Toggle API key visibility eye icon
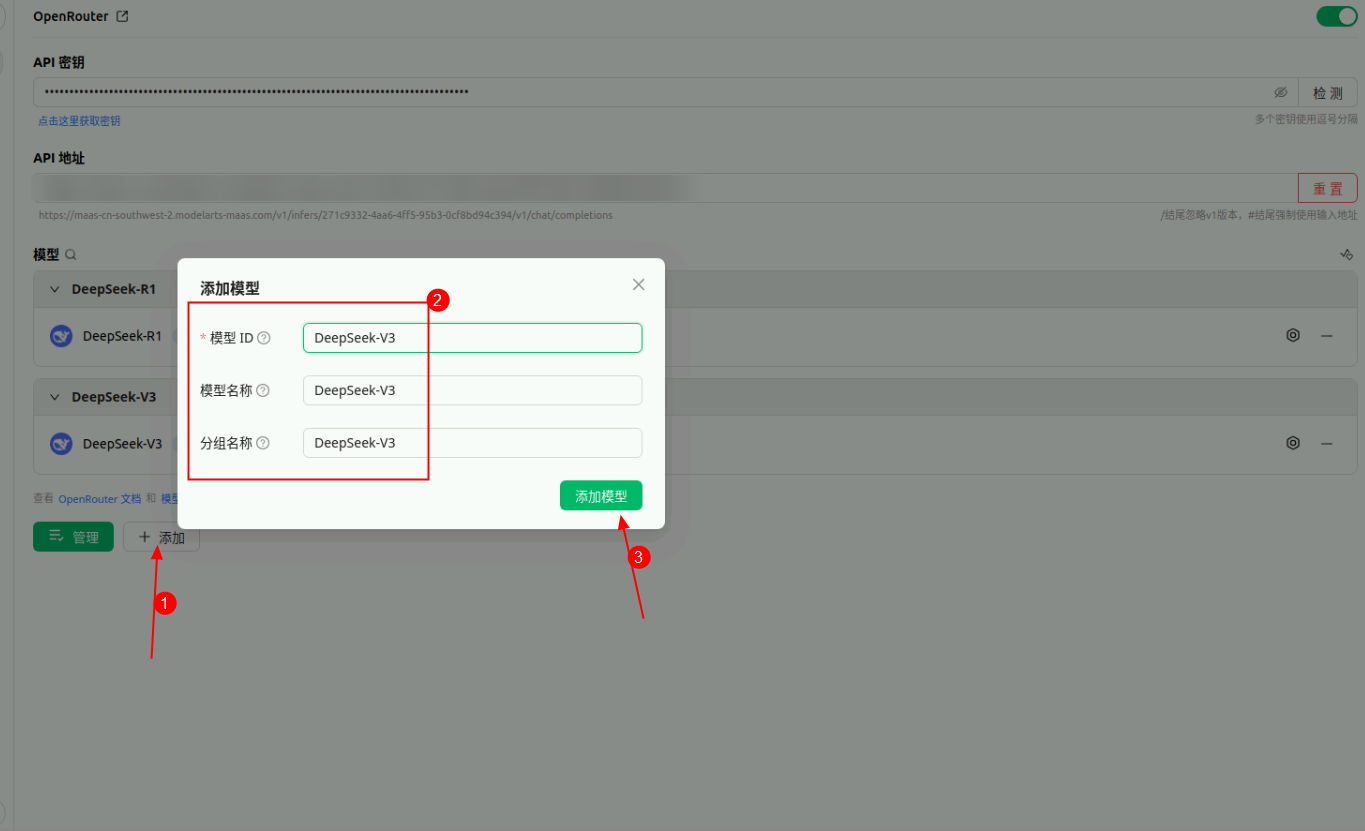Viewport: 1365px width, 831px height. (1280, 92)
